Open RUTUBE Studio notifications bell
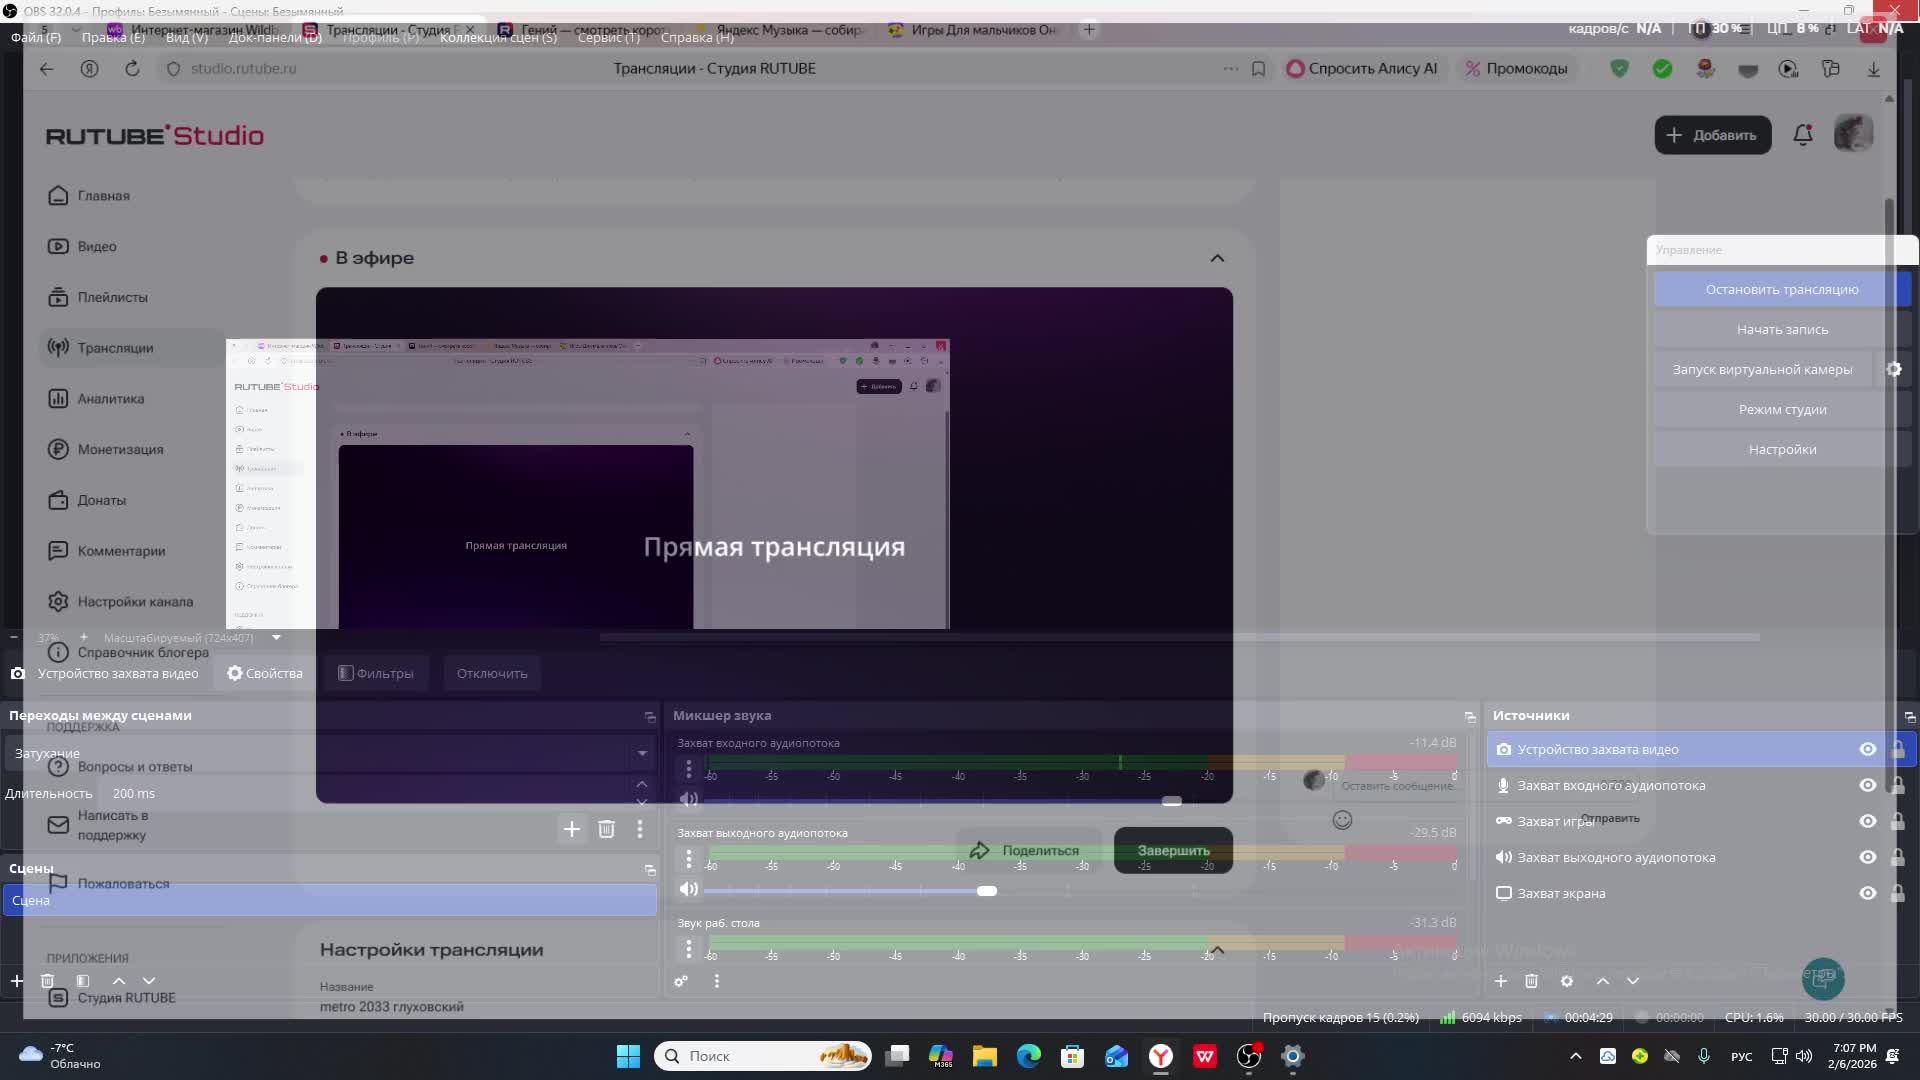 (x=1803, y=135)
